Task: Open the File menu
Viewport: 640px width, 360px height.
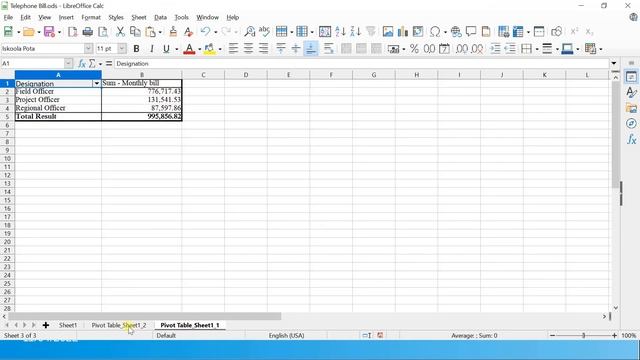Action: point(8,17)
